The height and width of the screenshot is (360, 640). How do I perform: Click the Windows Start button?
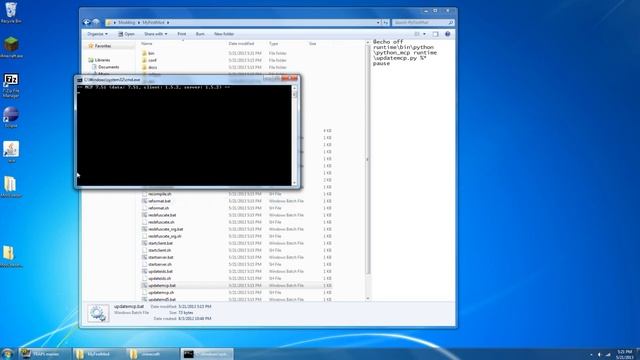coord(7,353)
